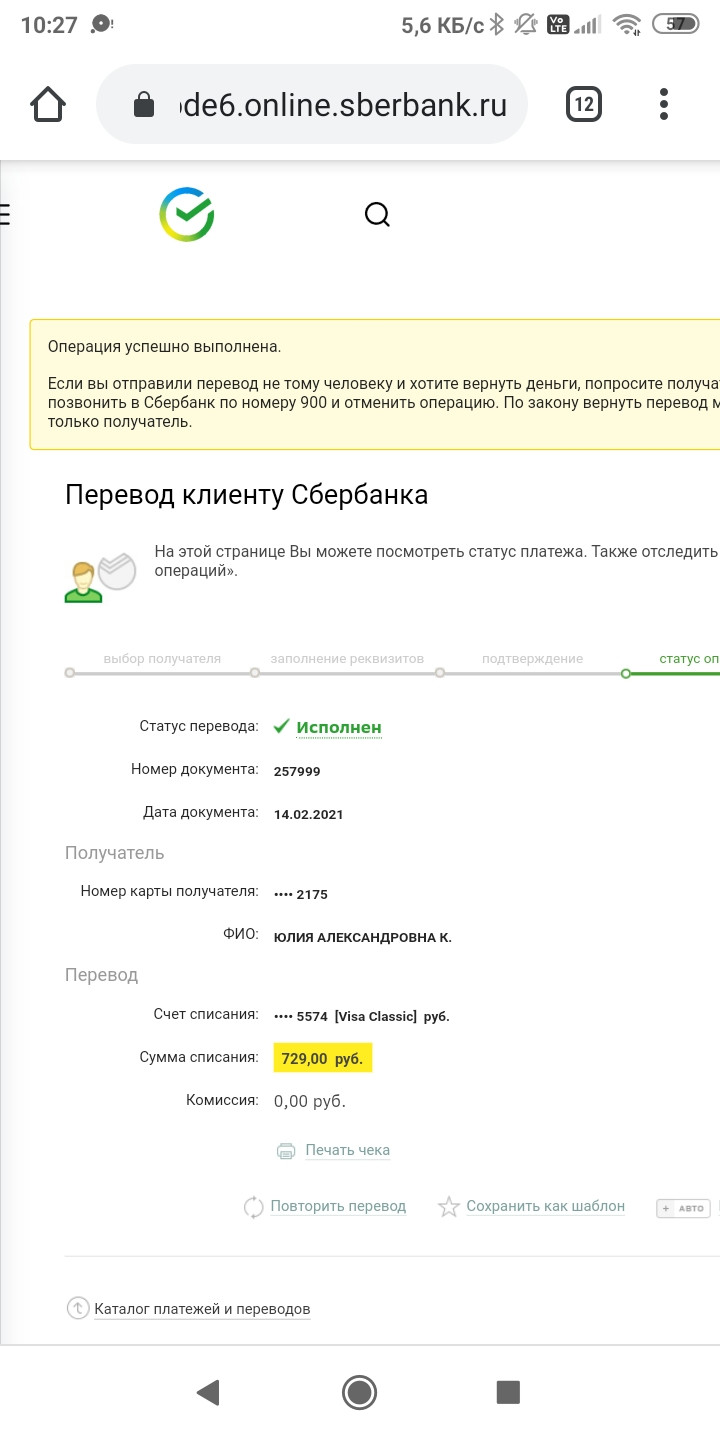Open the Исполнен status link
Viewport: 720px width, 1440px height.
point(339,727)
